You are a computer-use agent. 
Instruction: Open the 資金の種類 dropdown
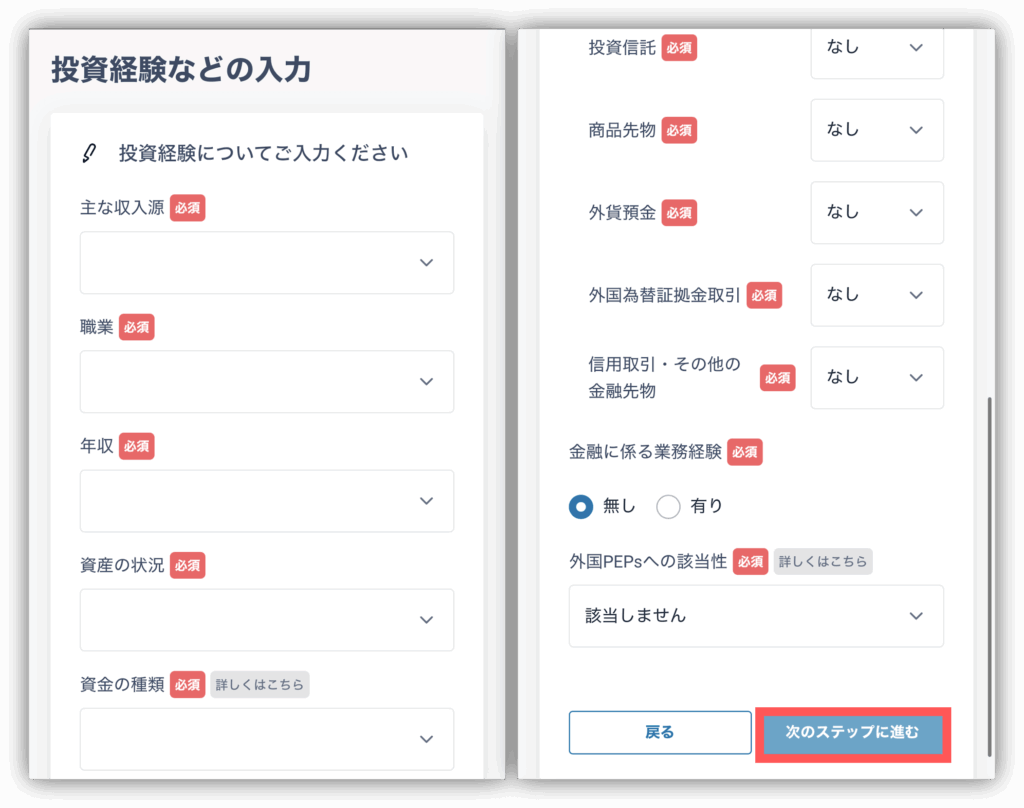click(267, 739)
